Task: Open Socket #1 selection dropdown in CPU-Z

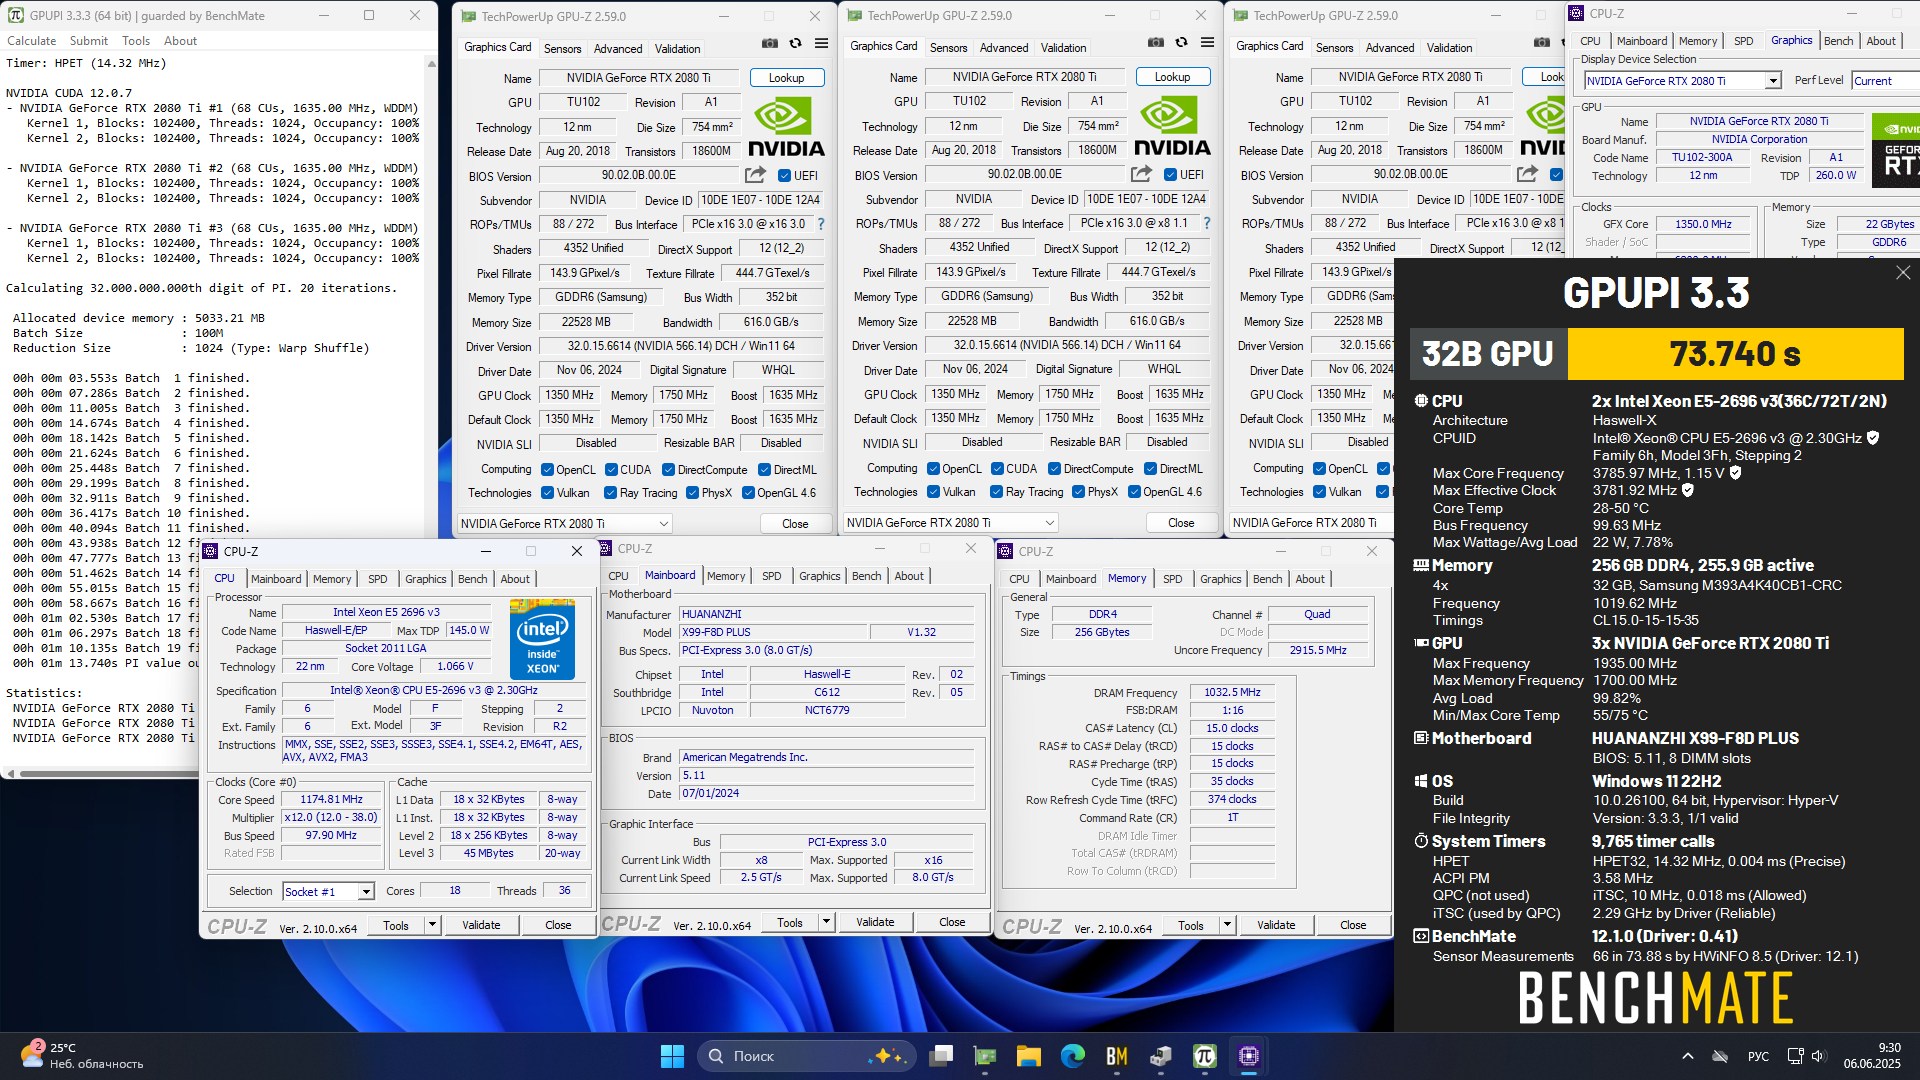Action: point(328,891)
